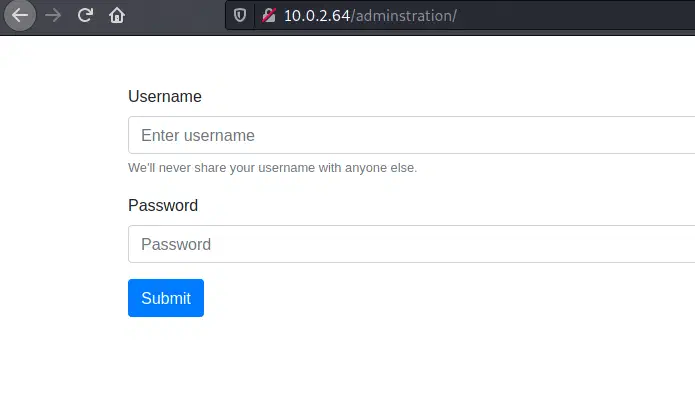Screen dimensions: 695x398
Task: Click the 10.0.2.64 host in address bar
Action: pos(317,16)
